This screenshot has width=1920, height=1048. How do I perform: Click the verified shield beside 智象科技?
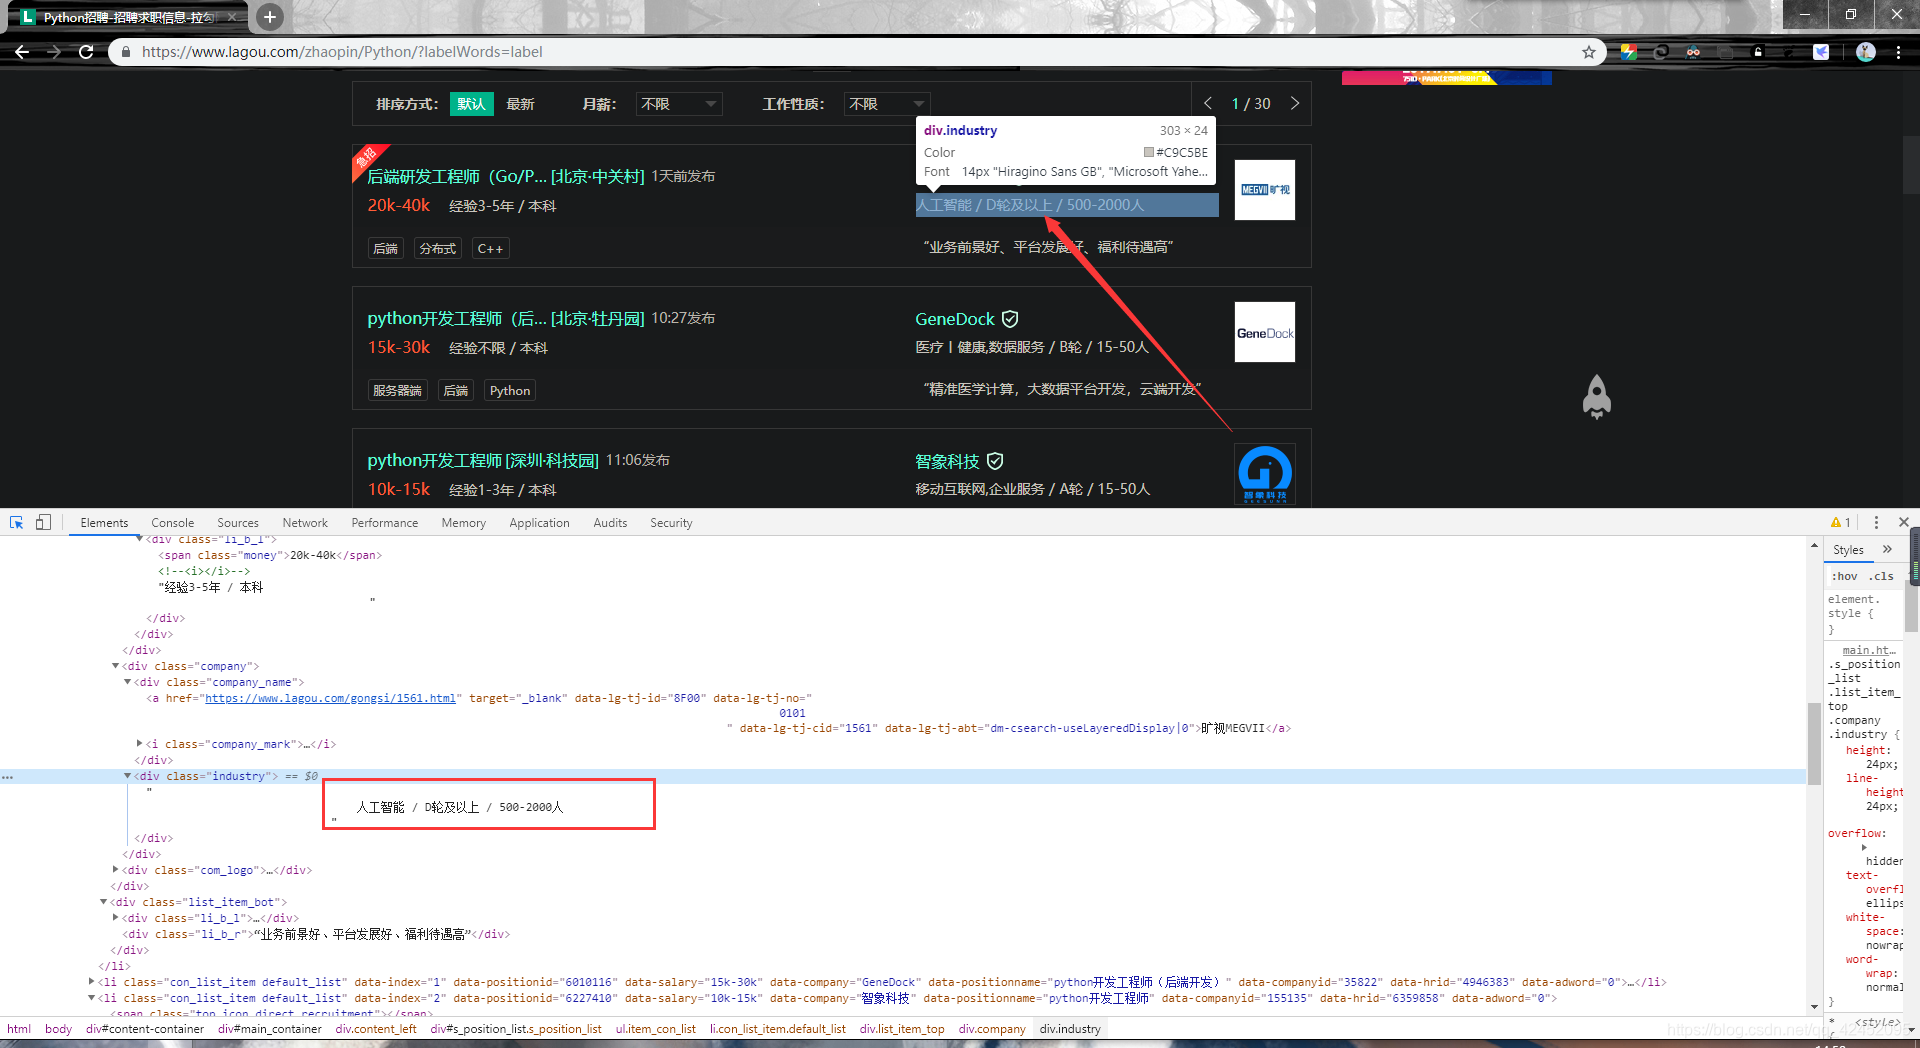point(995,461)
